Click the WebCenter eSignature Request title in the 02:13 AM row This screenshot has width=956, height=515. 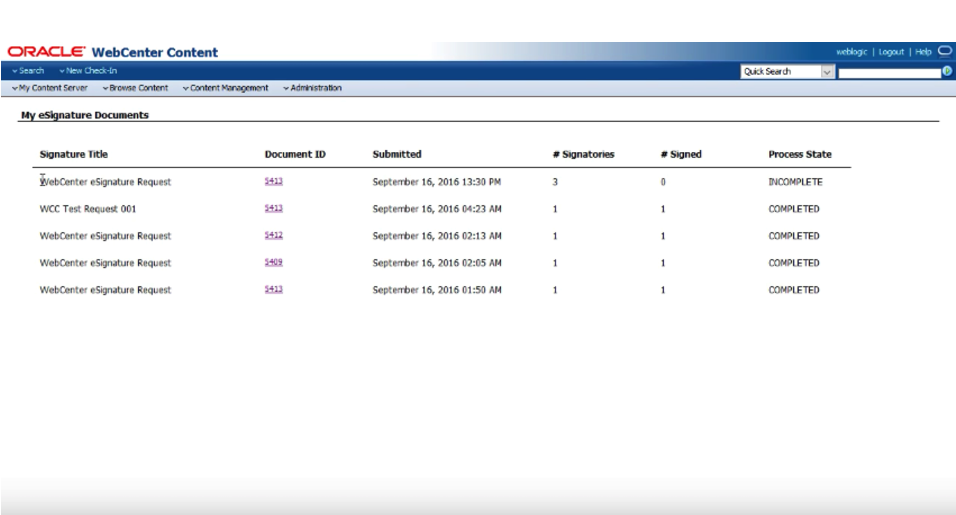tap(105, 236)
